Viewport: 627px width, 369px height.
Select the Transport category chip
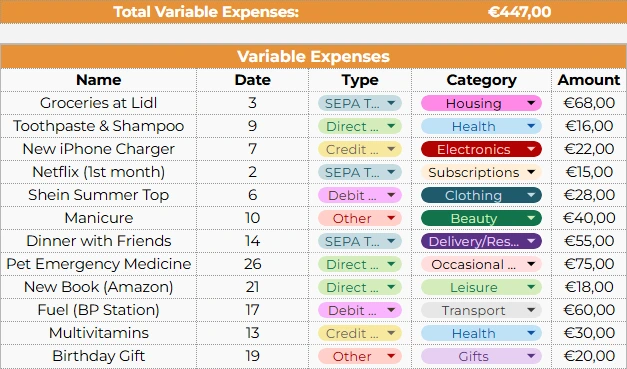[481, 310]
